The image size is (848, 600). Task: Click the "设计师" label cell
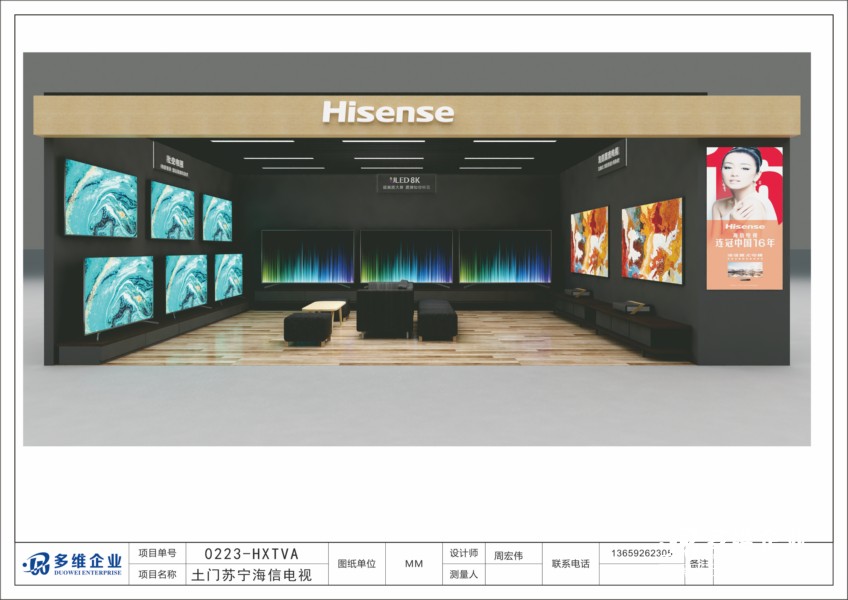[464, 553]
